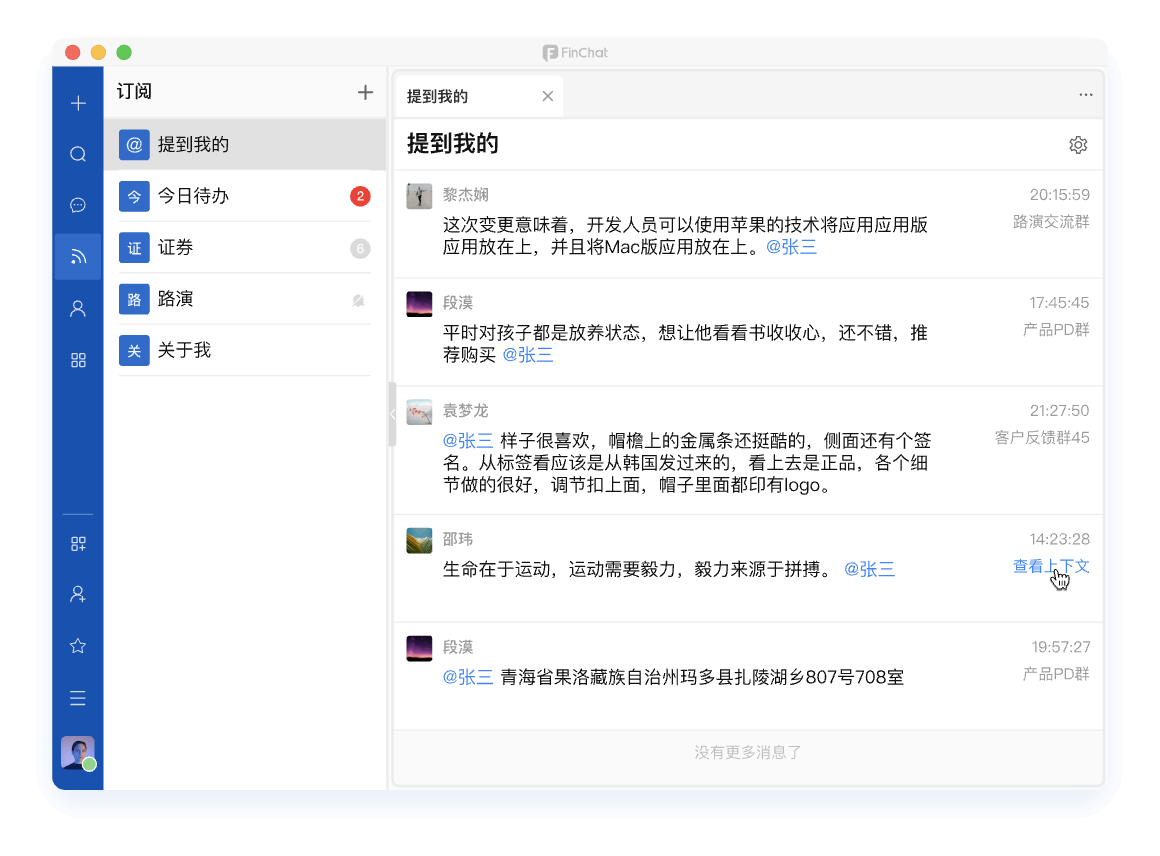This screenshot has width=1160, height=856.
Task: Collapse the subscription list panel handle
Action: coord(392,413)
